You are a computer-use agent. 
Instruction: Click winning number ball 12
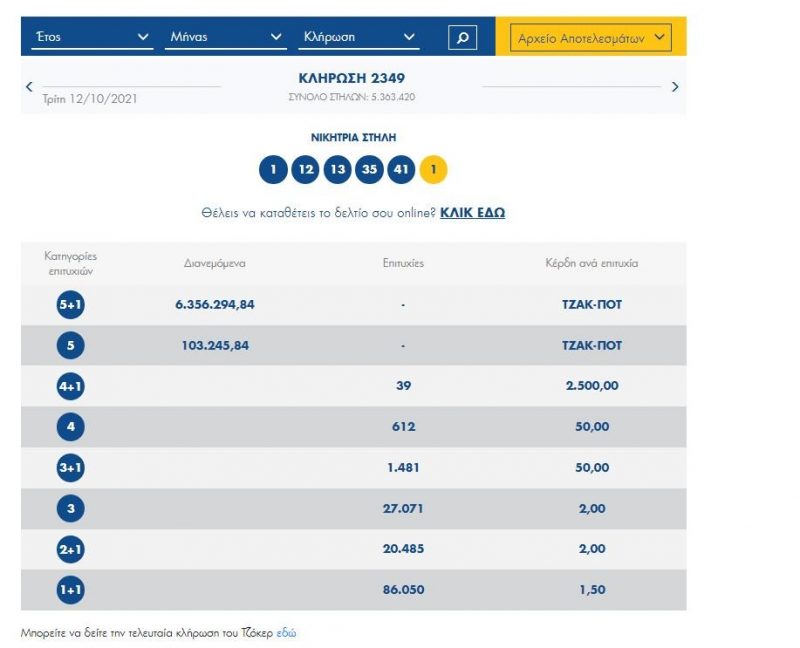pyautogui.click(x=305, y=170)
